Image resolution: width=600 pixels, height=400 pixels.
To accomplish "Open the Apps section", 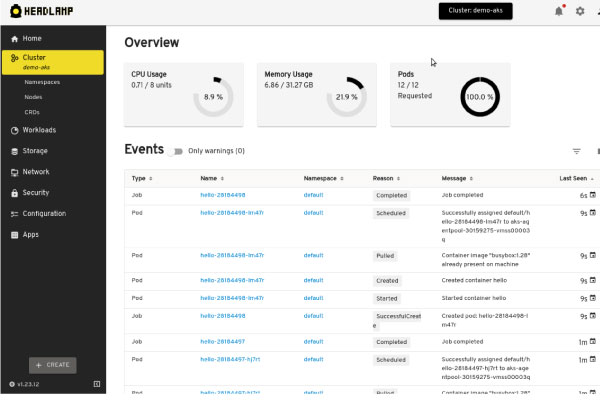I will pyautogui.click(x=53, y=235).
